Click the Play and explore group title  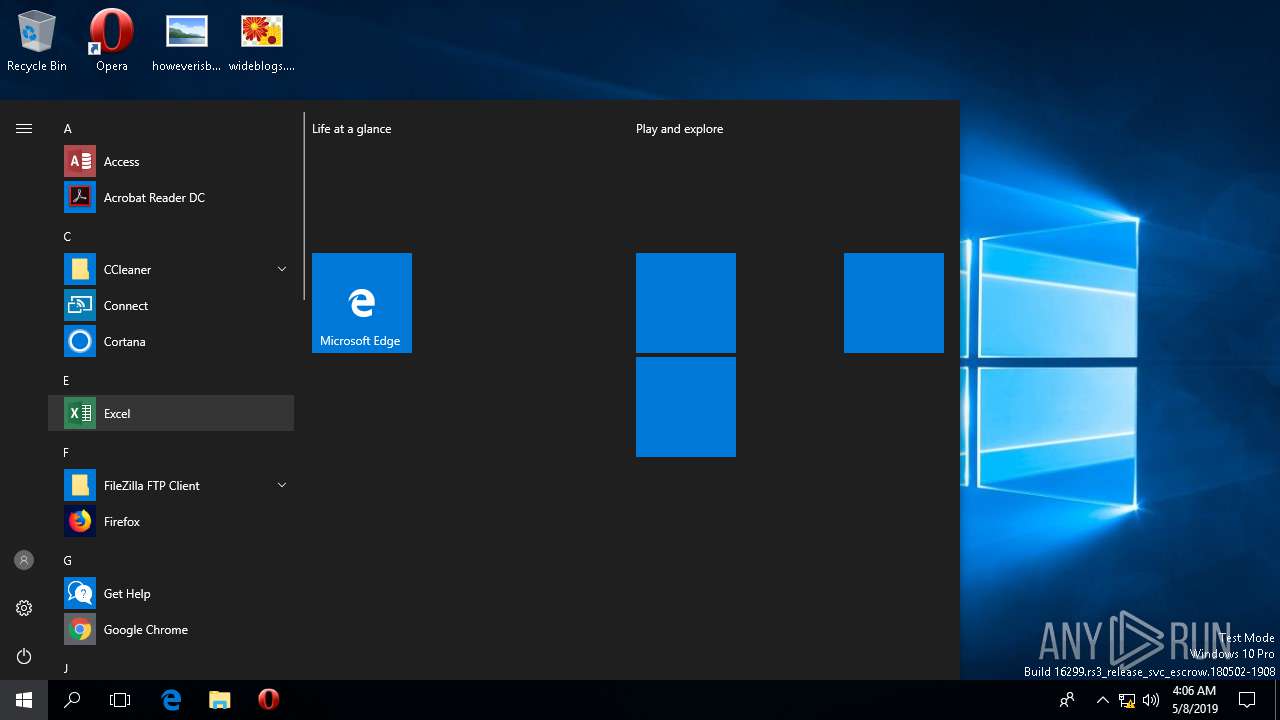point(680,129)
